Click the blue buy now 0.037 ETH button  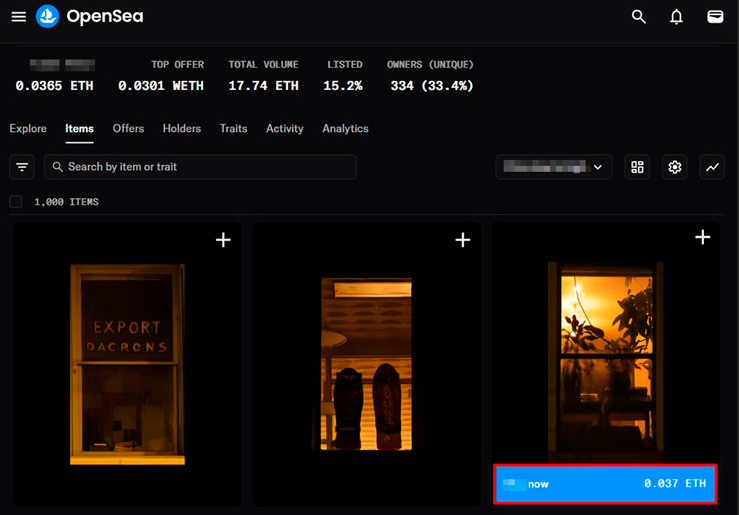tap(605, 484)
